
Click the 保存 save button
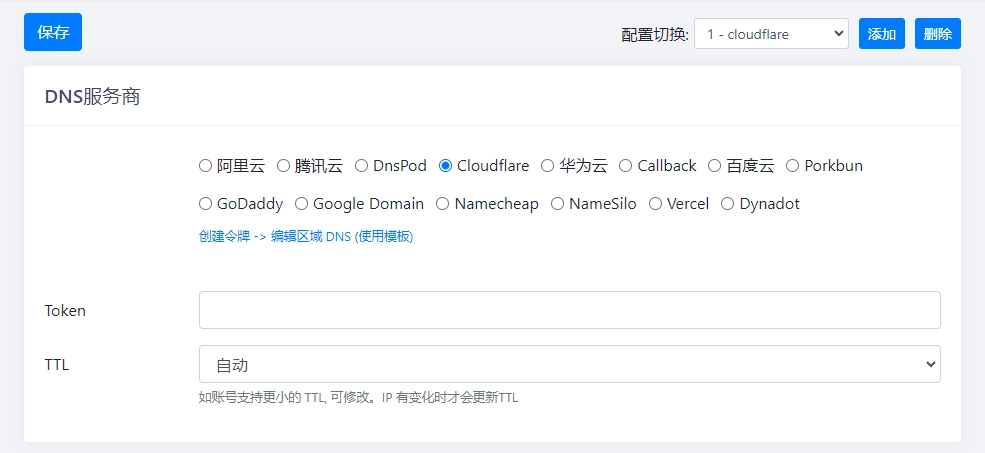[x=53, y=32]
